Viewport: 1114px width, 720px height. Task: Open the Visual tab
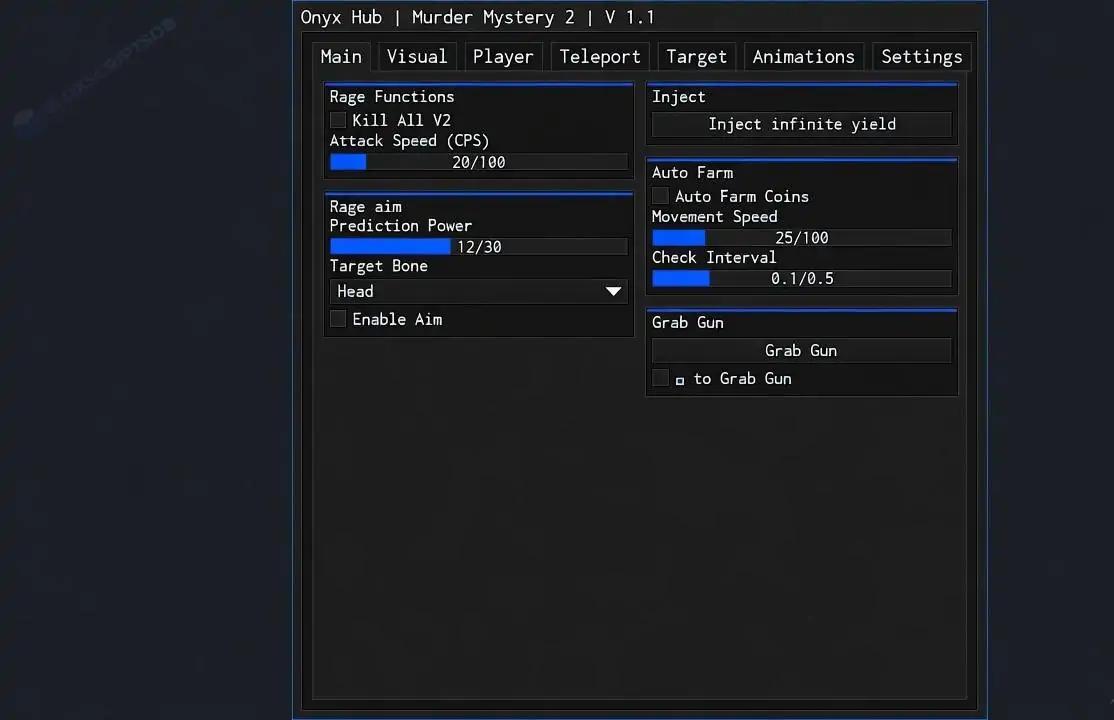click(417, 57)
